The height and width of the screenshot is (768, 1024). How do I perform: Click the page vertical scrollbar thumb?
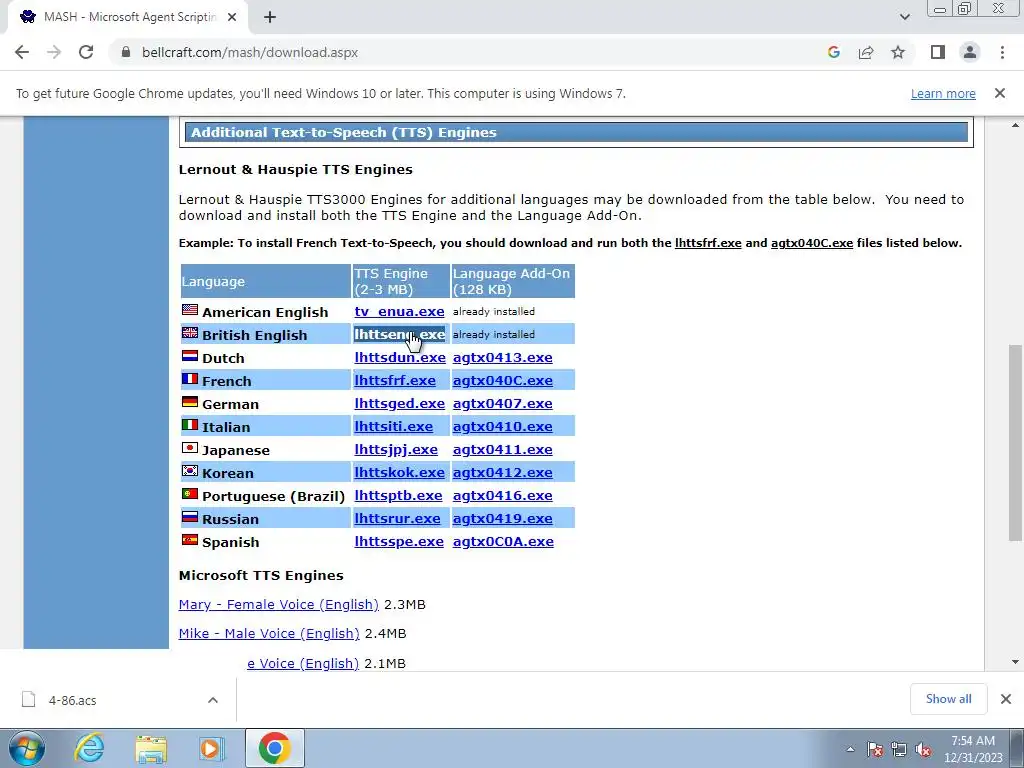pyautogui.click(x=1015, y=442)
